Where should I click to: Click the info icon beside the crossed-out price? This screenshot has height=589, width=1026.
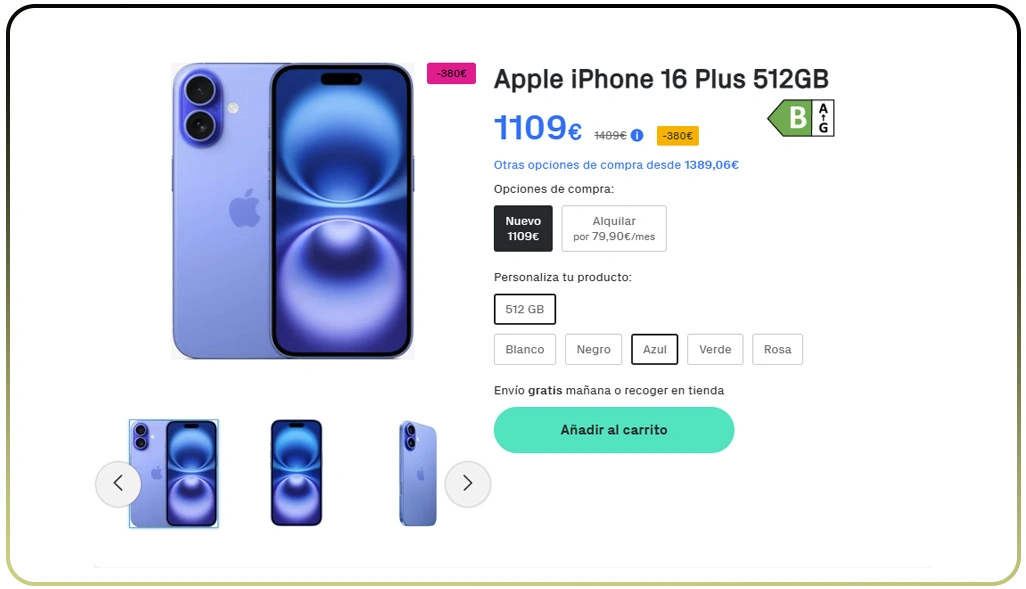[x=637, y=135]
